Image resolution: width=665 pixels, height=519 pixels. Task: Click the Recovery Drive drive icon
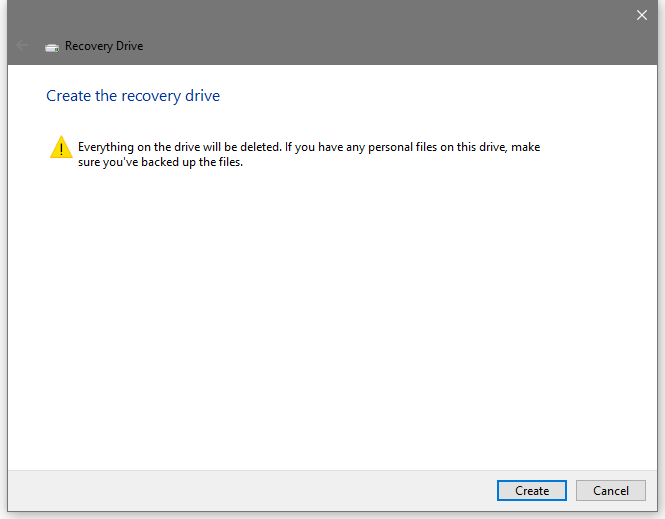tap(52, 47)
